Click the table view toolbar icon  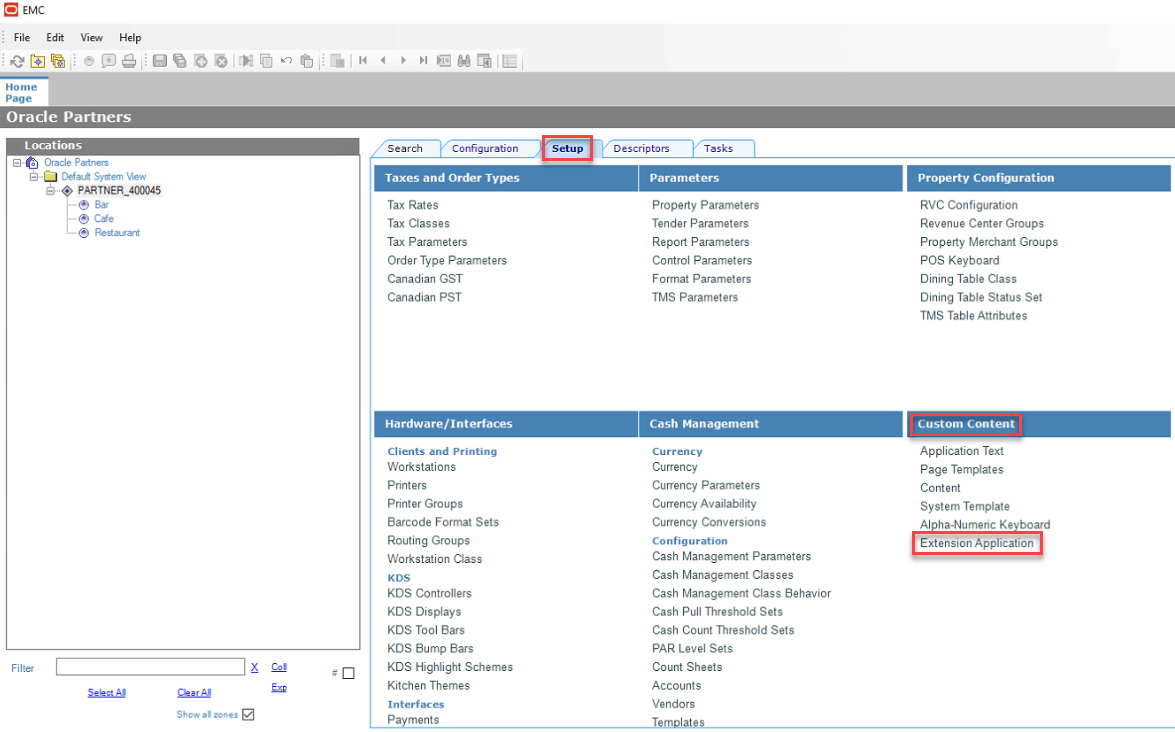[x=510, y=61]
